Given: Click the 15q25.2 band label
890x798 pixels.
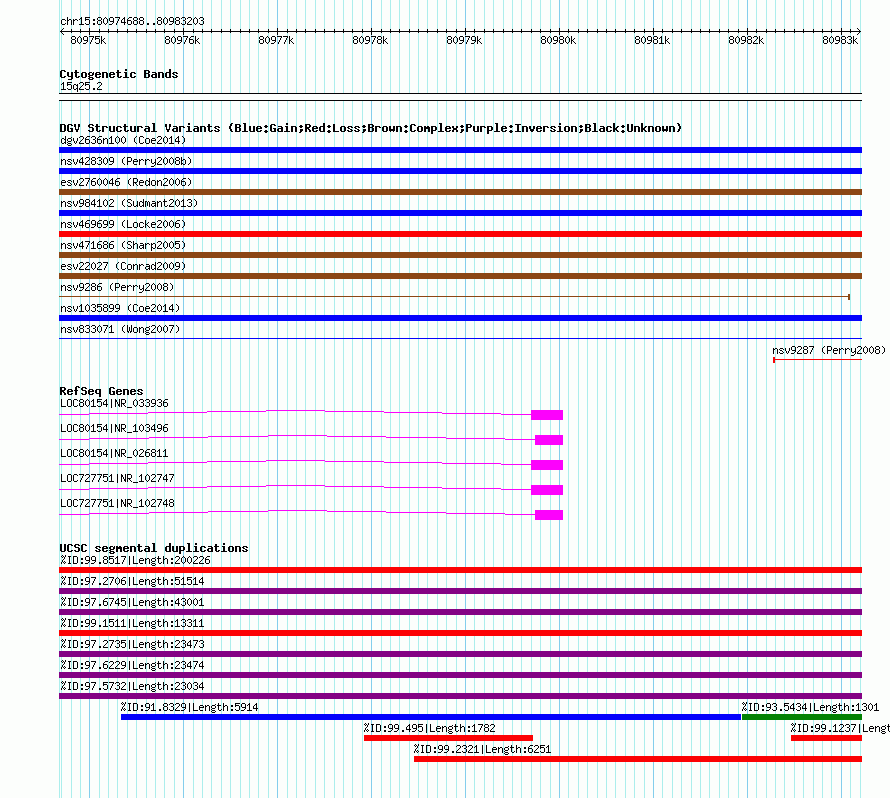Looking at the screenshot, I should [x=81, y=86].
